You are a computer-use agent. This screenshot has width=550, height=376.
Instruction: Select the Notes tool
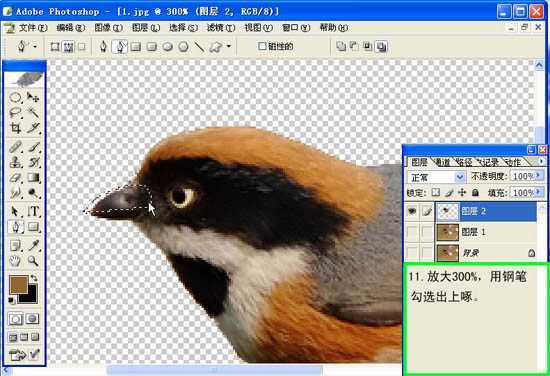(x=15, y=245)
